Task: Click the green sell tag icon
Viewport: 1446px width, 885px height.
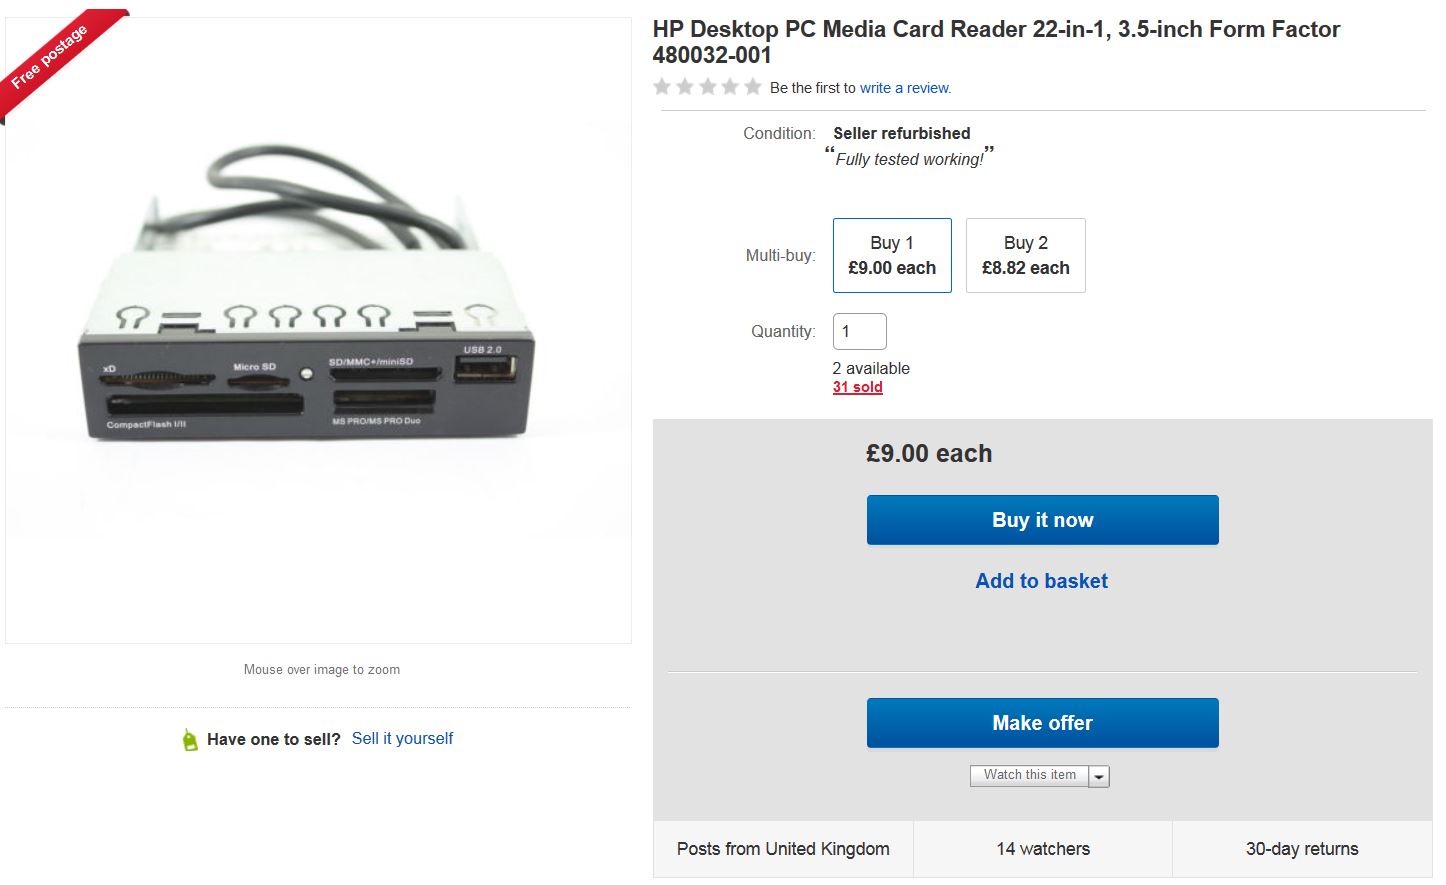Action: [x=190, y=740]
